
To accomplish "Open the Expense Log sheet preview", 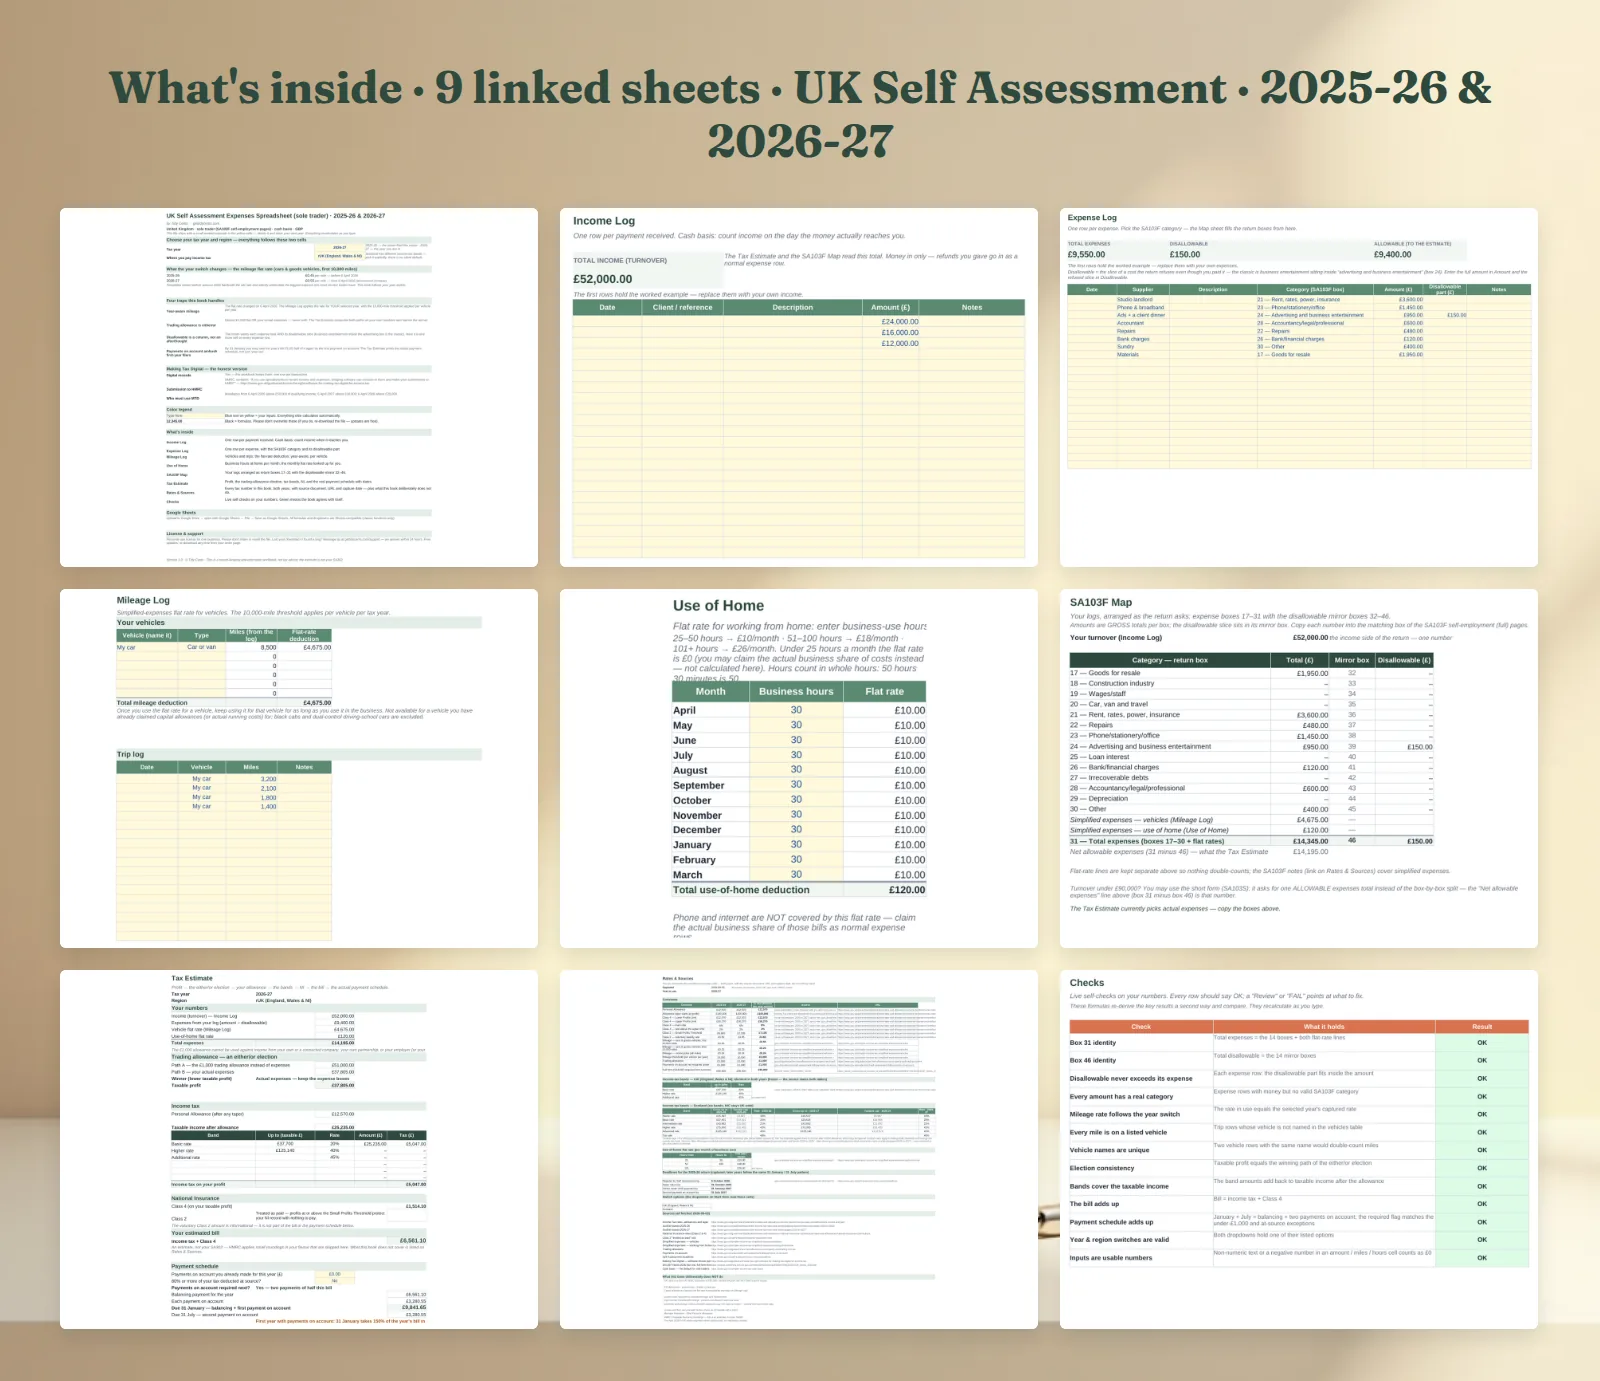I will click(1299, 387).
